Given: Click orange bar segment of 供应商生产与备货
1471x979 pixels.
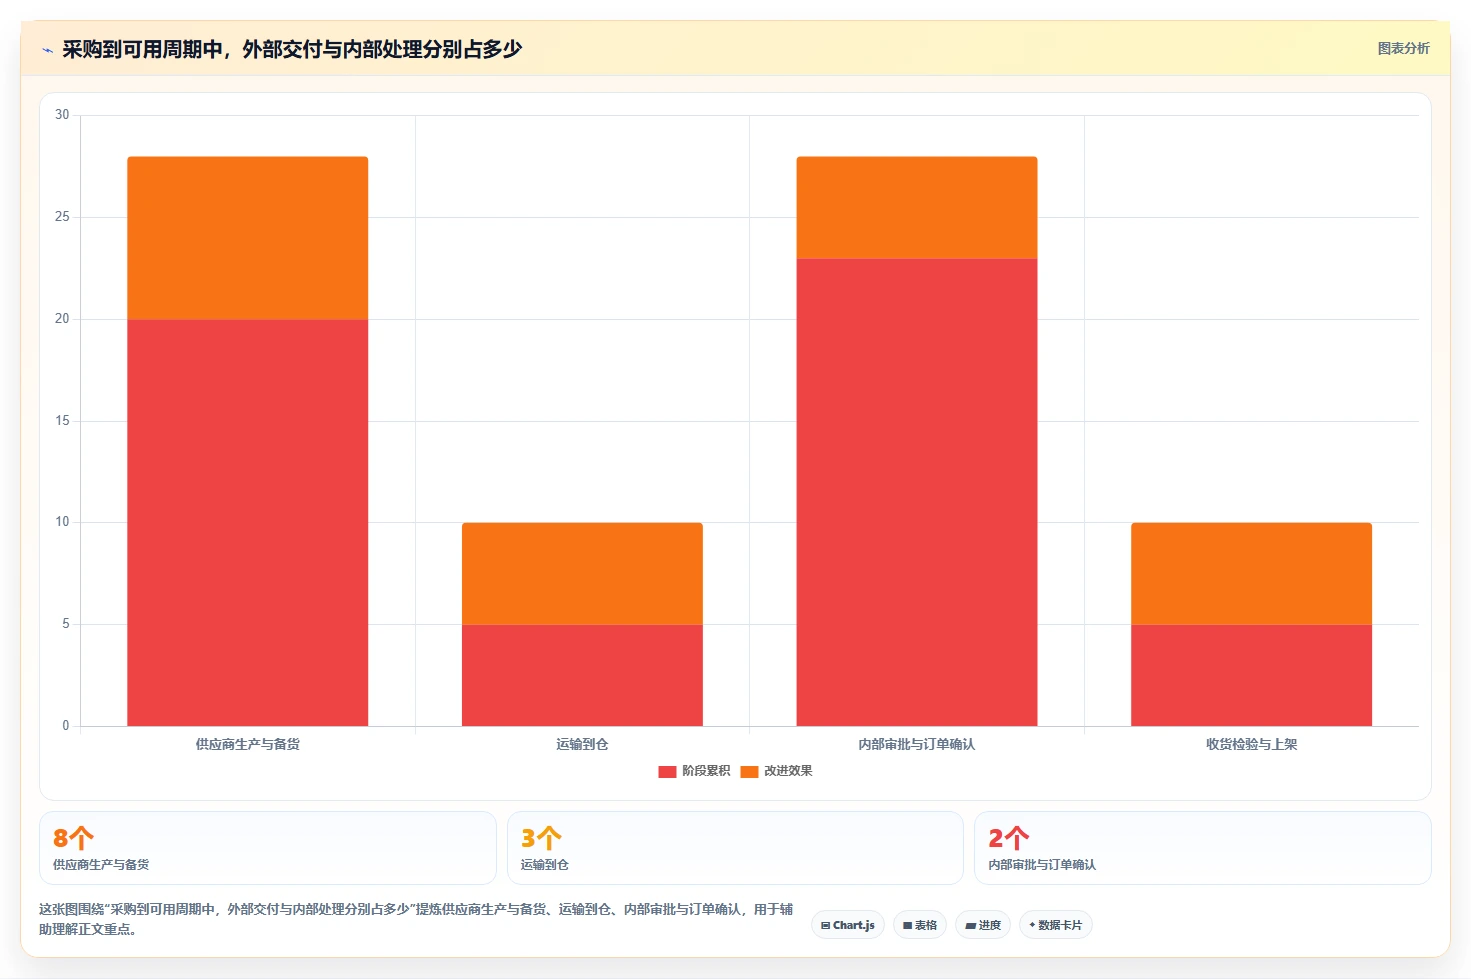Looking at the screenshot, I should [x=247, y=238].
